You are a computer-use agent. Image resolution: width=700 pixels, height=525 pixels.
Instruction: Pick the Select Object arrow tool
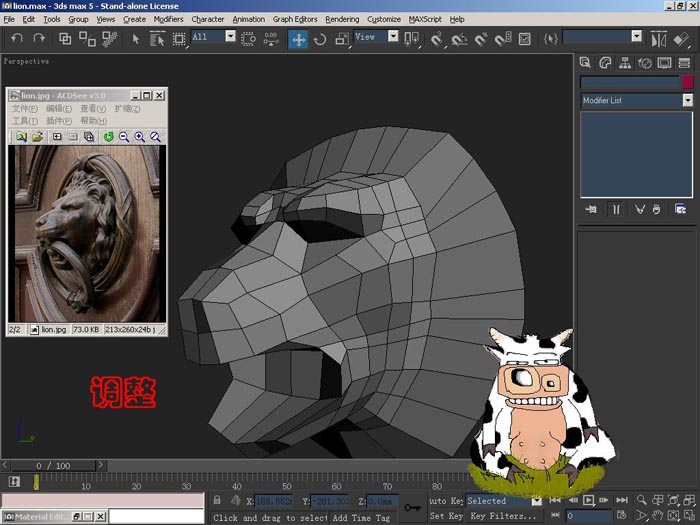(x=136, y=39)
